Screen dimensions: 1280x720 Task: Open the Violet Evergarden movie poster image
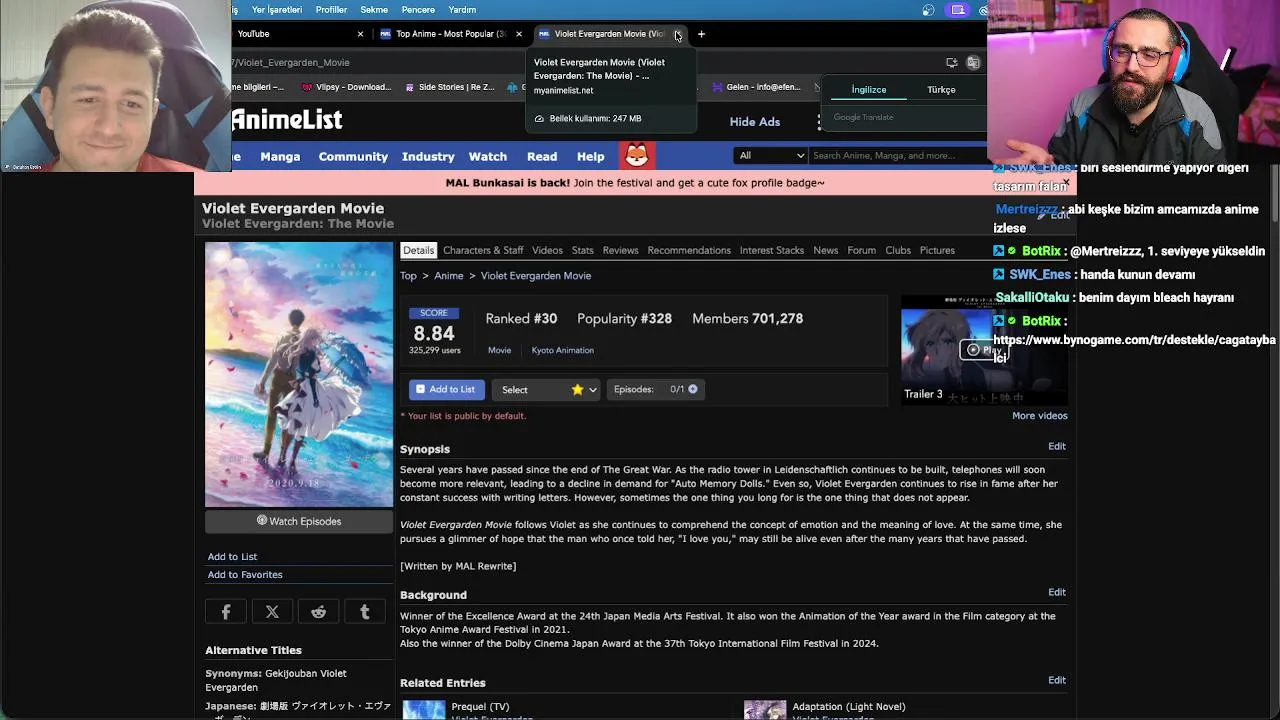(x=299, y=374)
